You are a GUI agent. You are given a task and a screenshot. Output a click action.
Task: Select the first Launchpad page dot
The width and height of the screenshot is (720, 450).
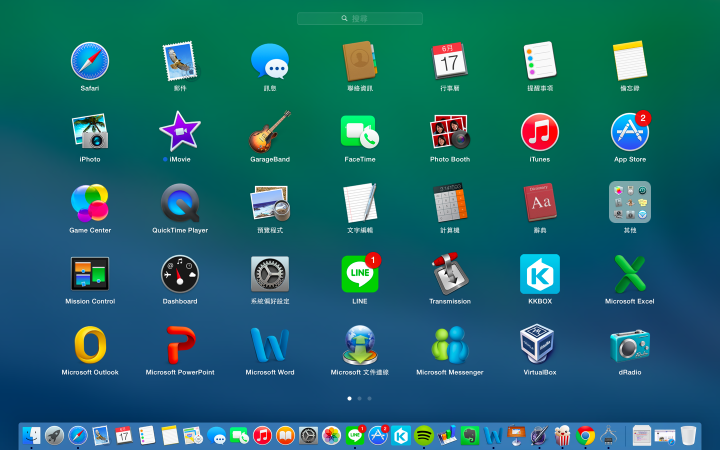click(349, 399)
